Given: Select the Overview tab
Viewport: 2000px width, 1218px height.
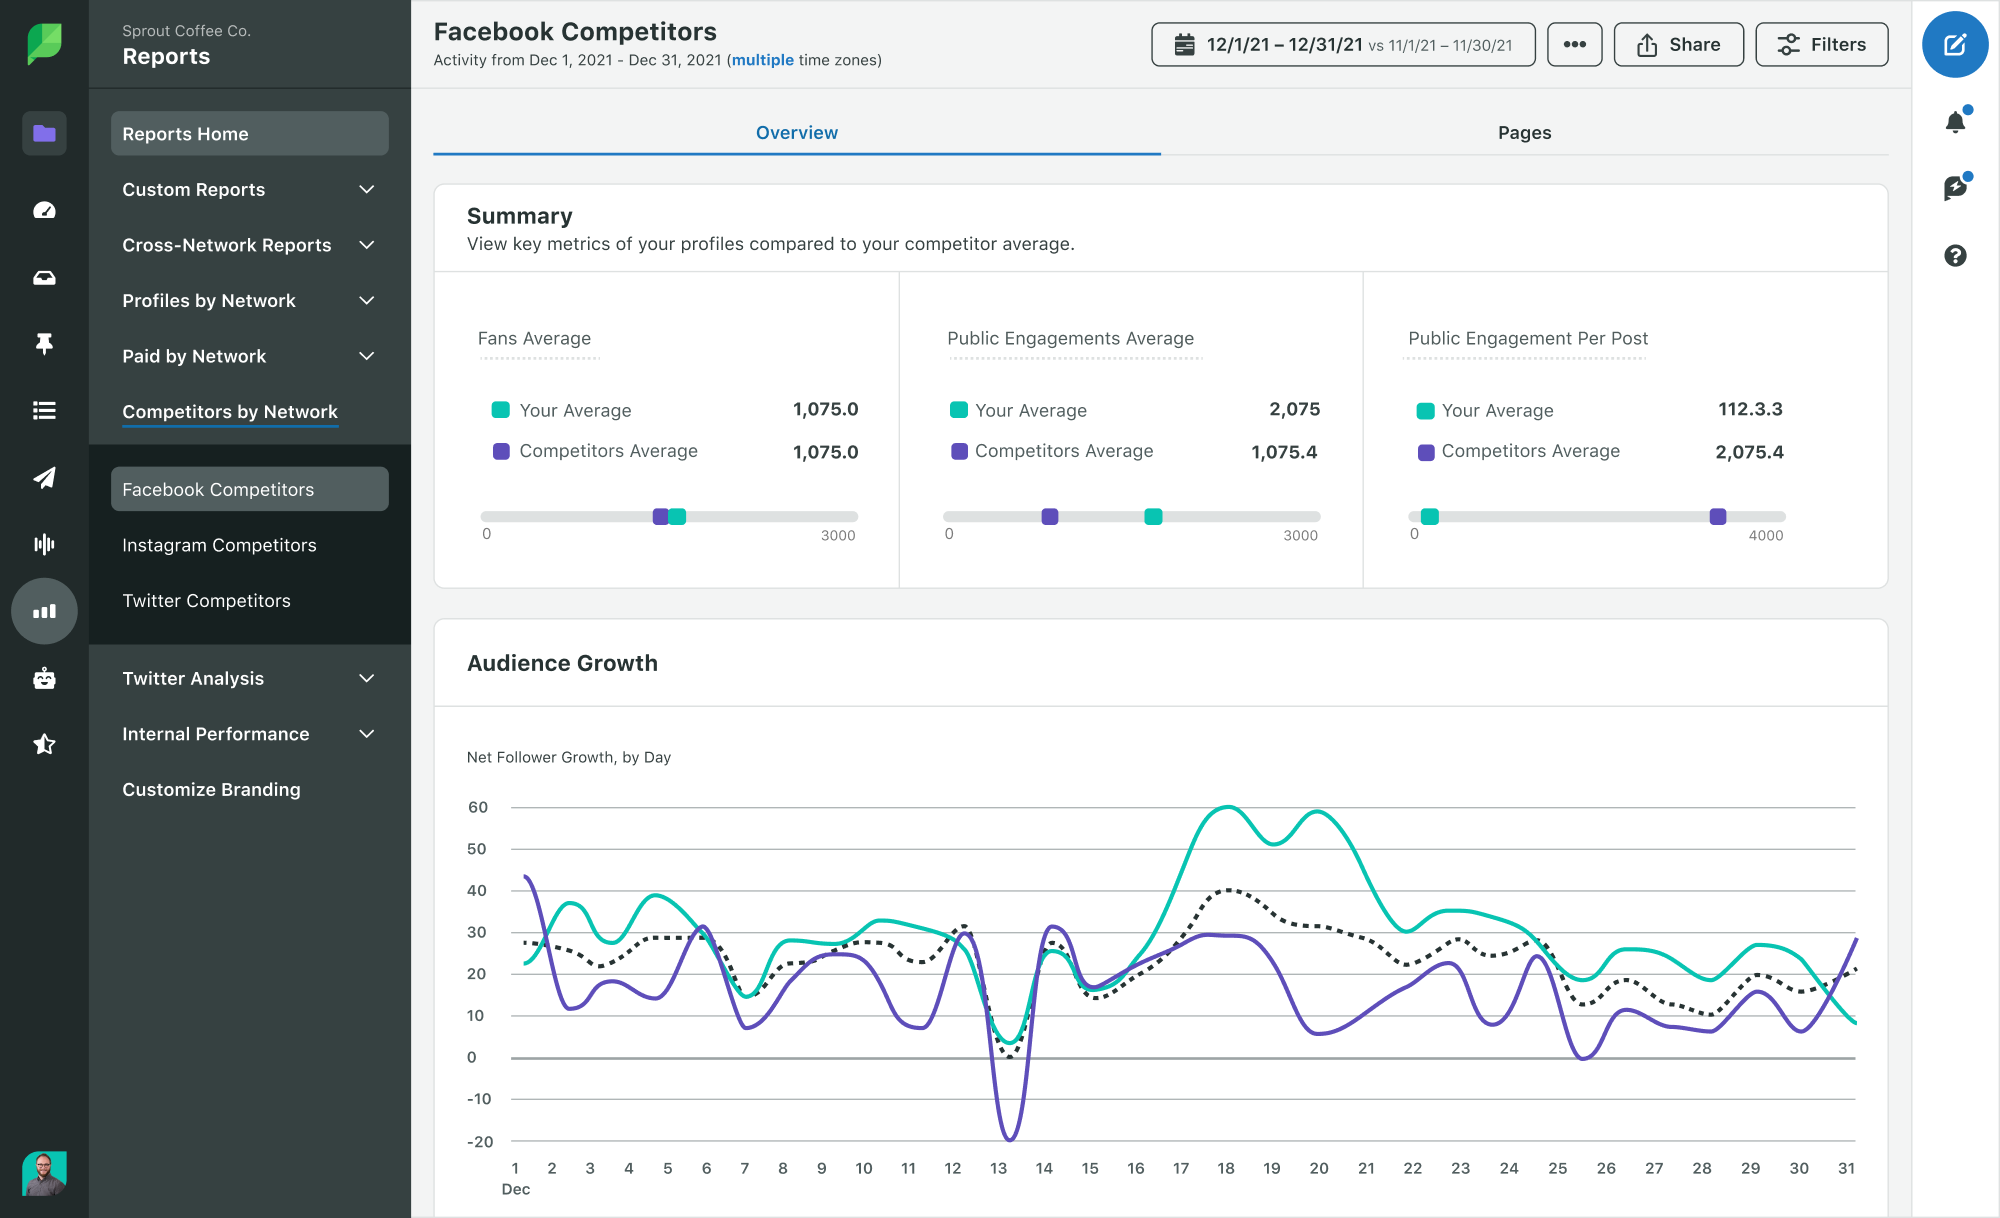Looking at the screenshot, I should point(794,131).
